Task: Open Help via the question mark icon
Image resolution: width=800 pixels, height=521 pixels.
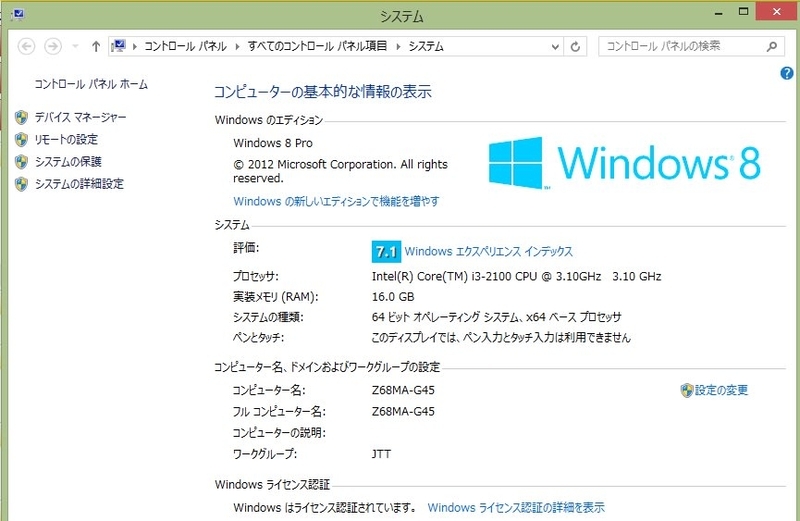Action: click(787, 73)
